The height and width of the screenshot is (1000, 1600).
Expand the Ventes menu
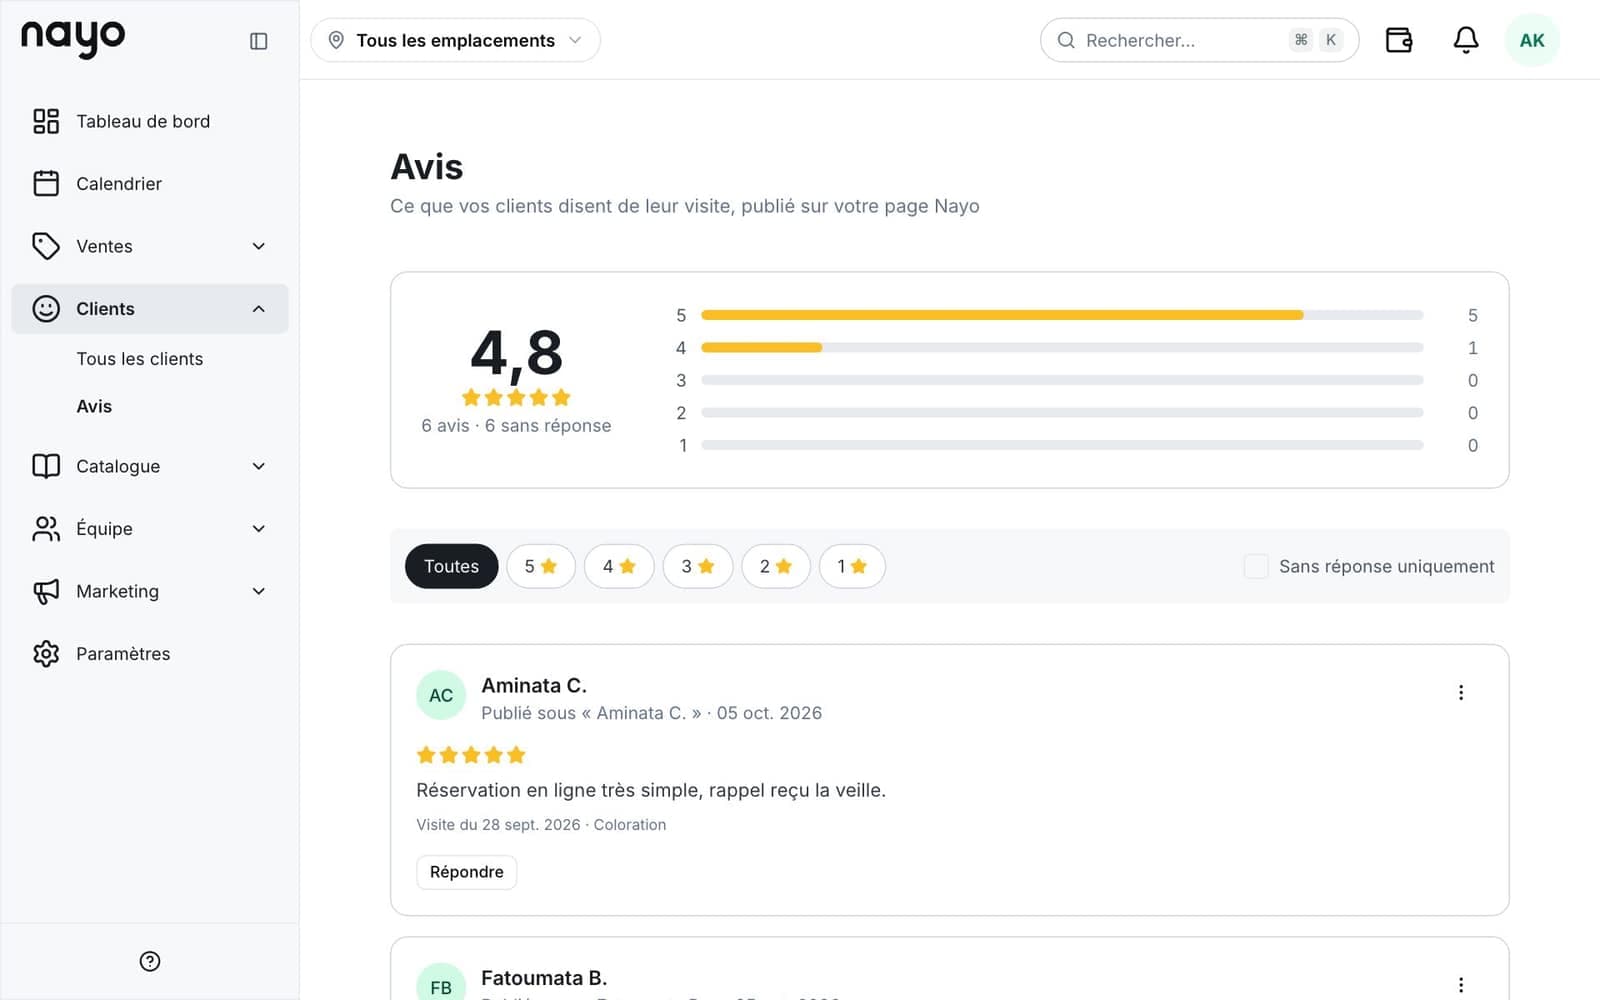150,246
